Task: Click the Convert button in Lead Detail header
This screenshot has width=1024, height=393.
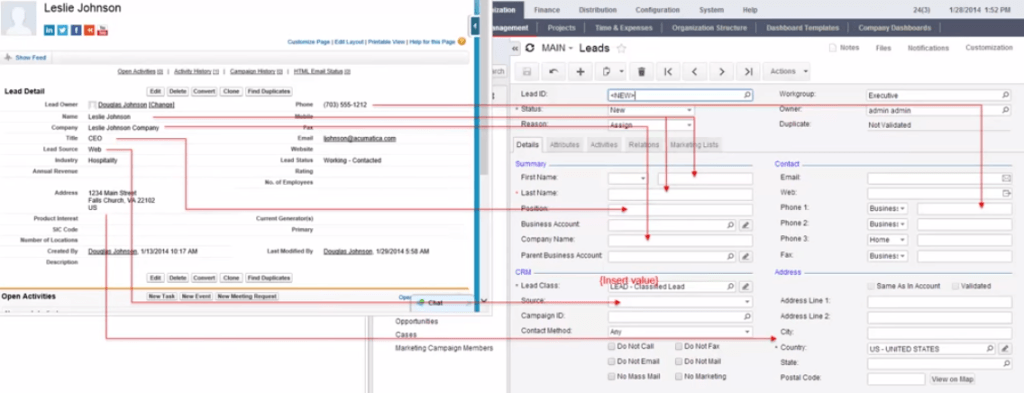Action: coord(204,91)
